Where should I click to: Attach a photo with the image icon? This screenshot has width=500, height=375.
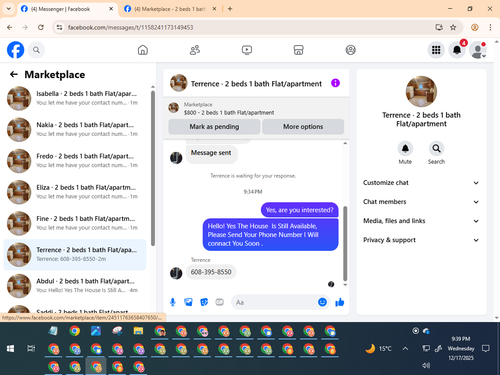(188, 302)
